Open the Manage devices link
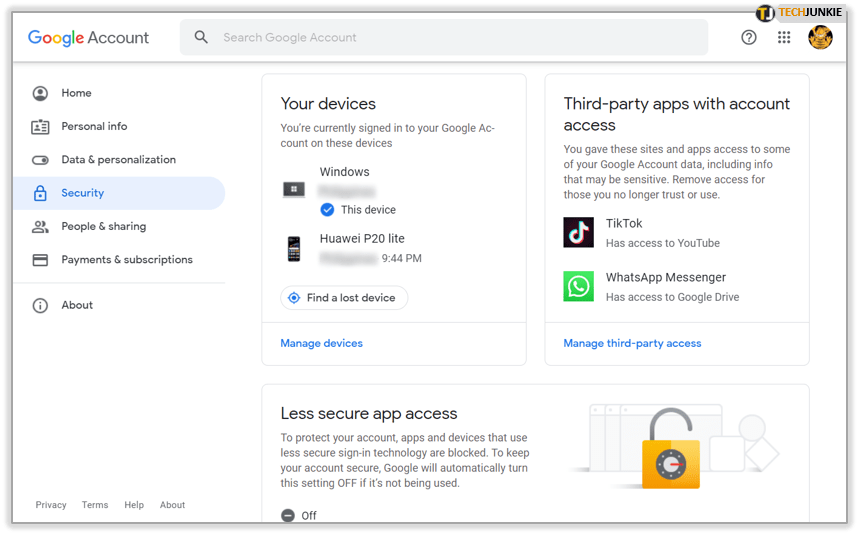859x535 pixels. 321,343
